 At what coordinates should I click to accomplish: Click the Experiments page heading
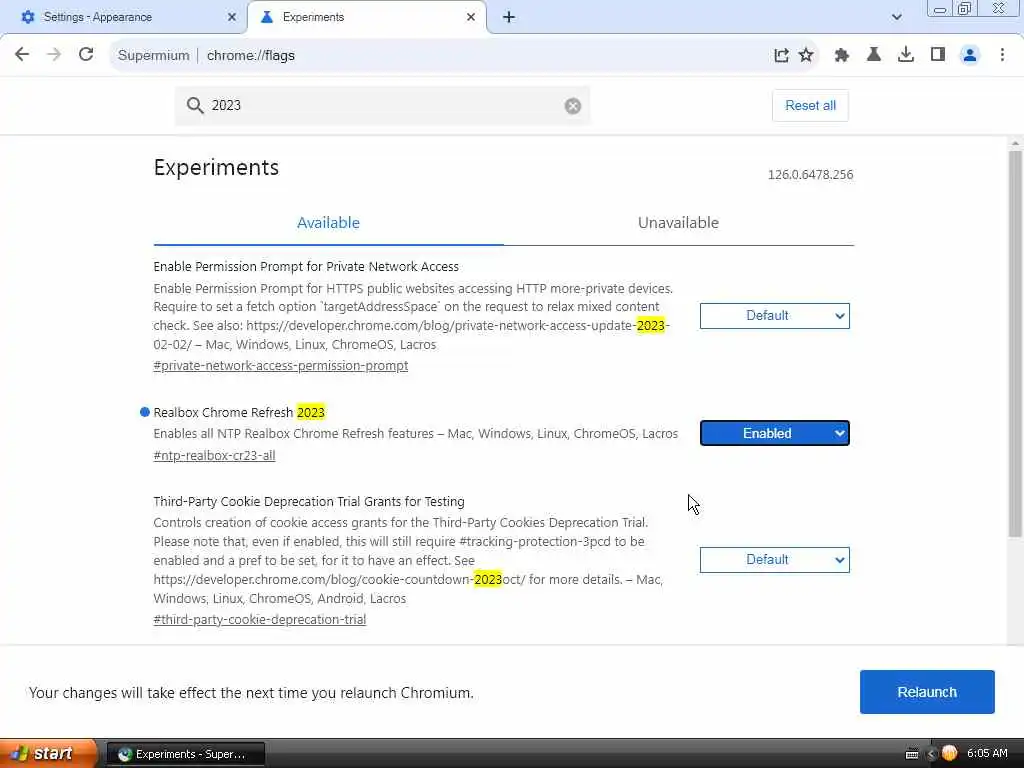(x=216, y=168)
